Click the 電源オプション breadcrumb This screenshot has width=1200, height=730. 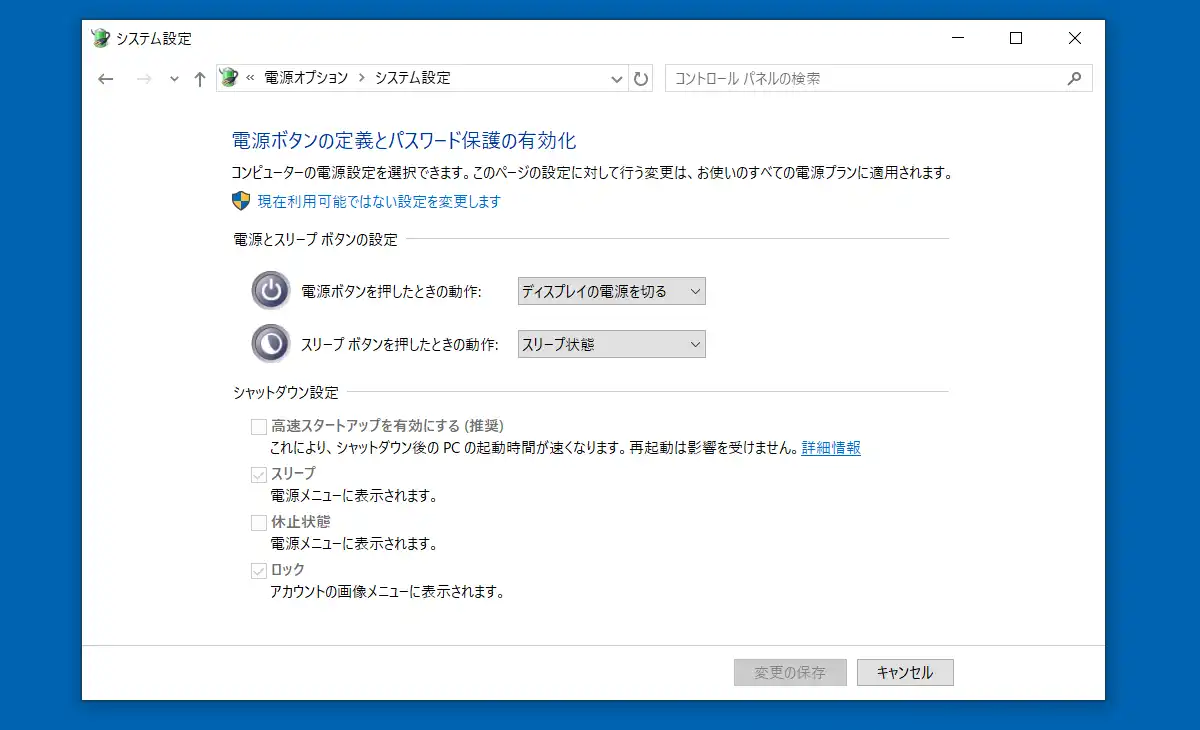pyautogui.click(x=306, y=78)
